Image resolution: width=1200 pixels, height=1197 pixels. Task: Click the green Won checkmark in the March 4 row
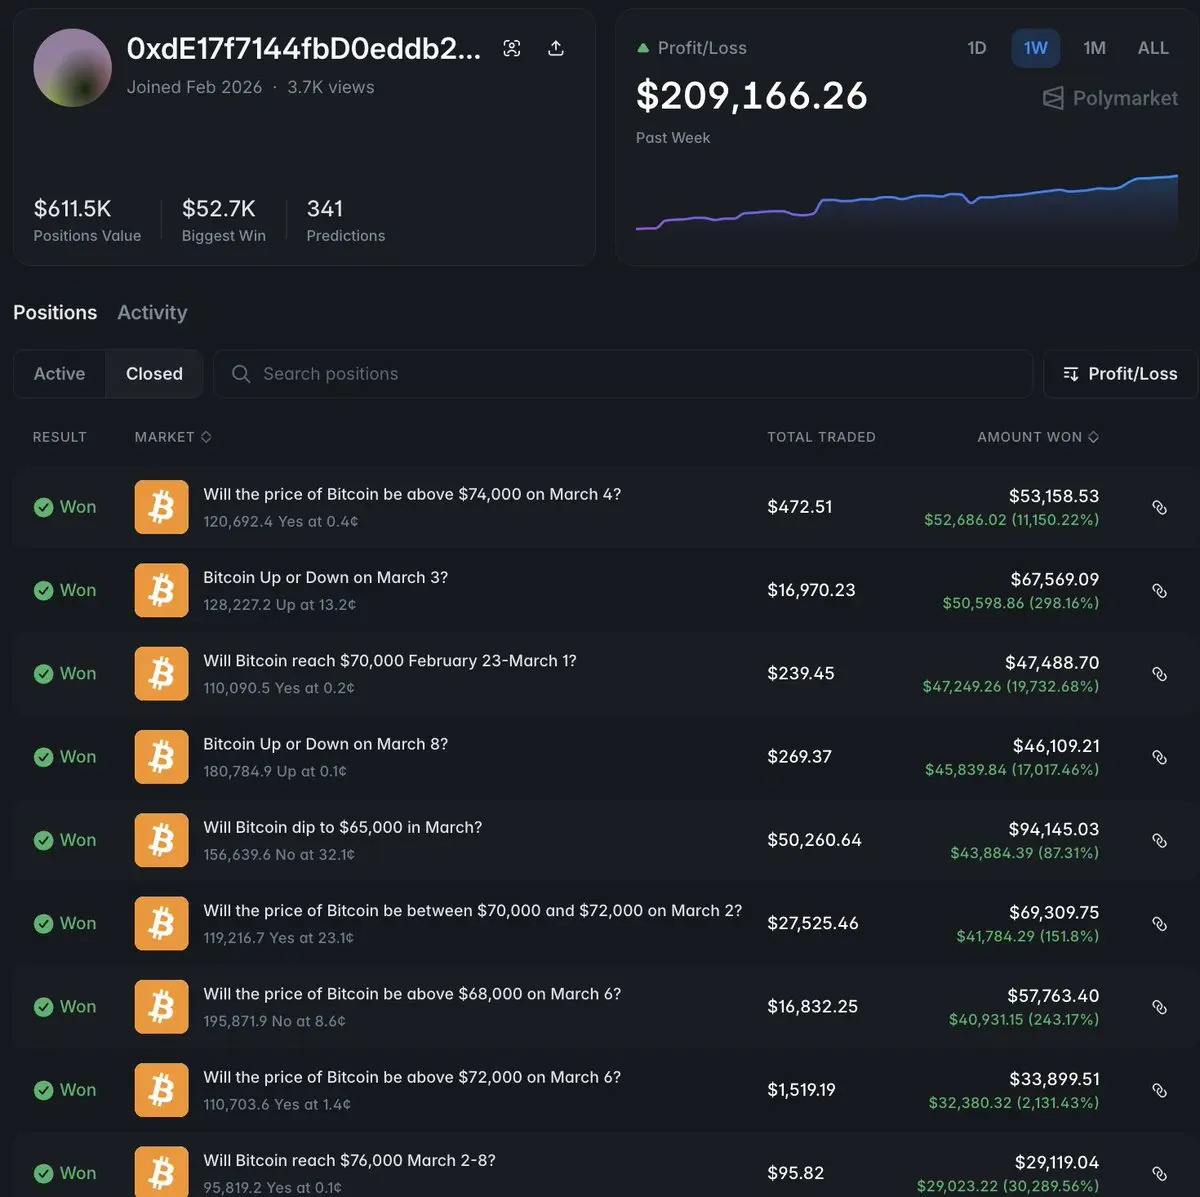click(43, 507)
